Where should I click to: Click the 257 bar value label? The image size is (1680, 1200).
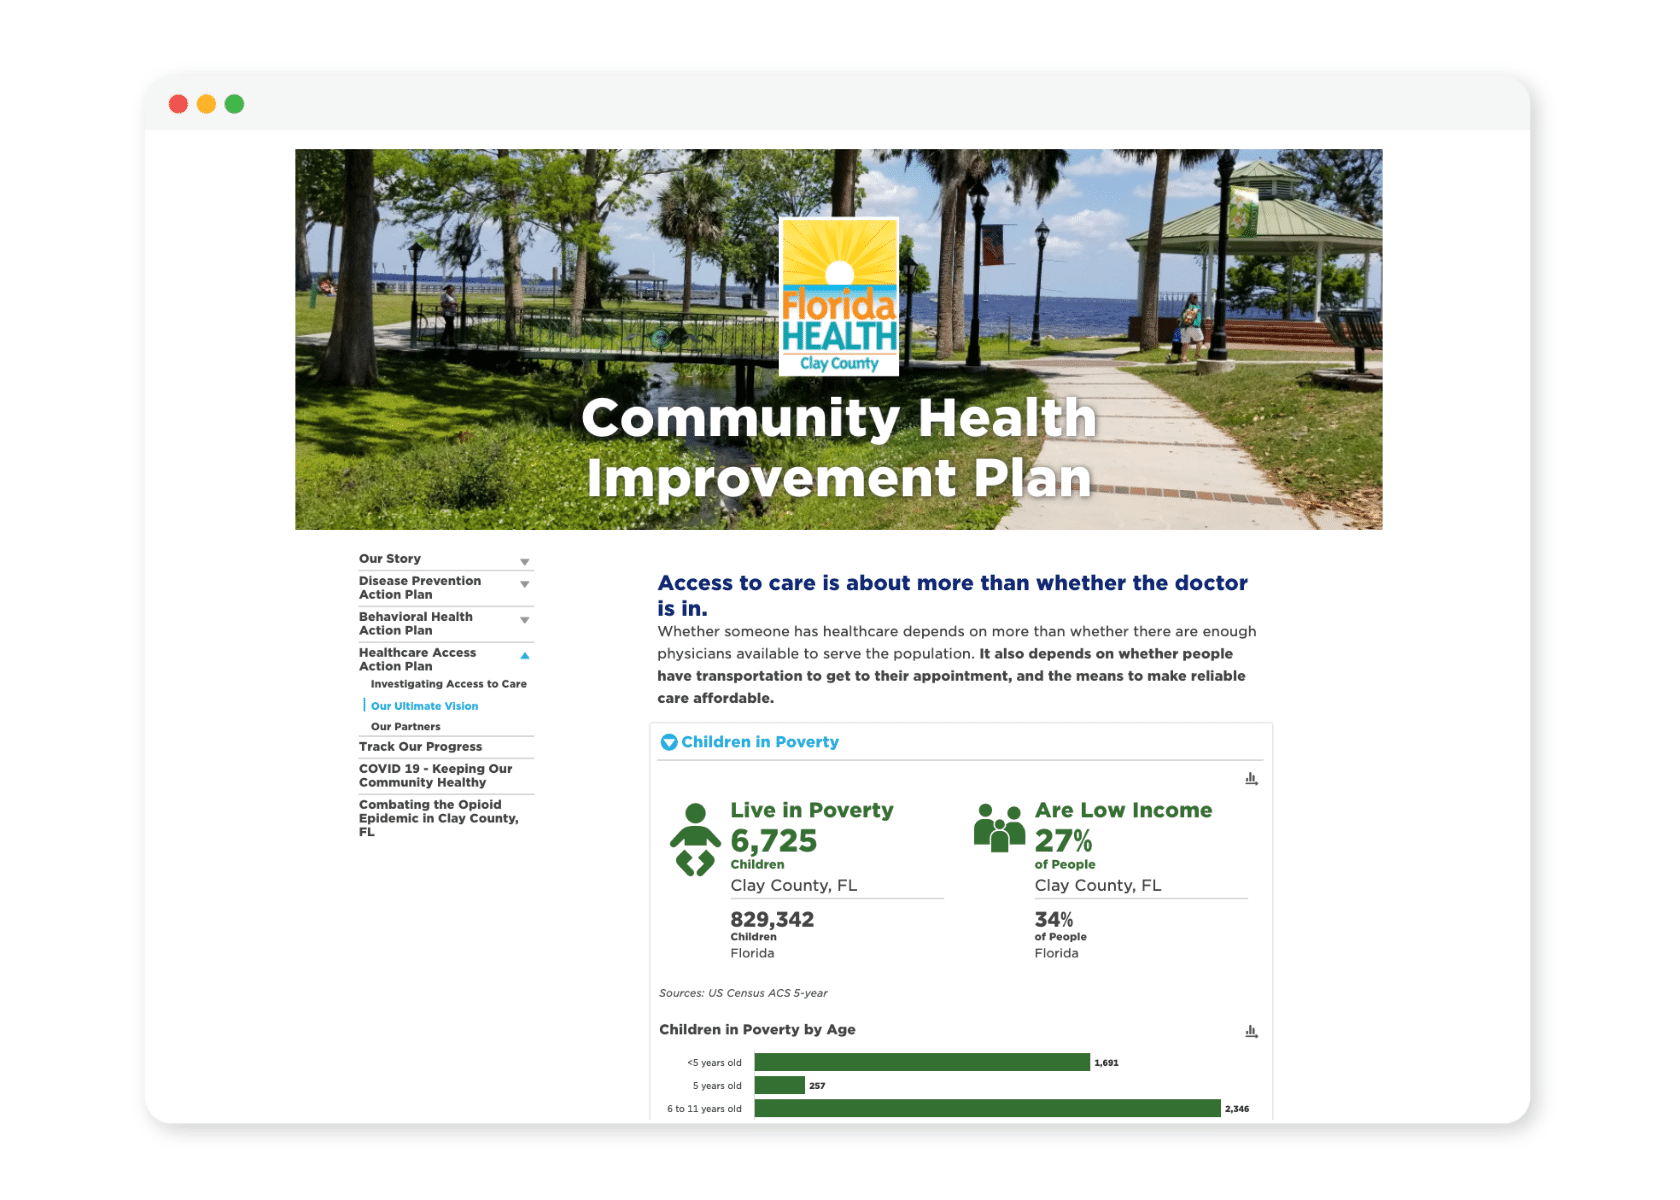(x=817, y=1086)
